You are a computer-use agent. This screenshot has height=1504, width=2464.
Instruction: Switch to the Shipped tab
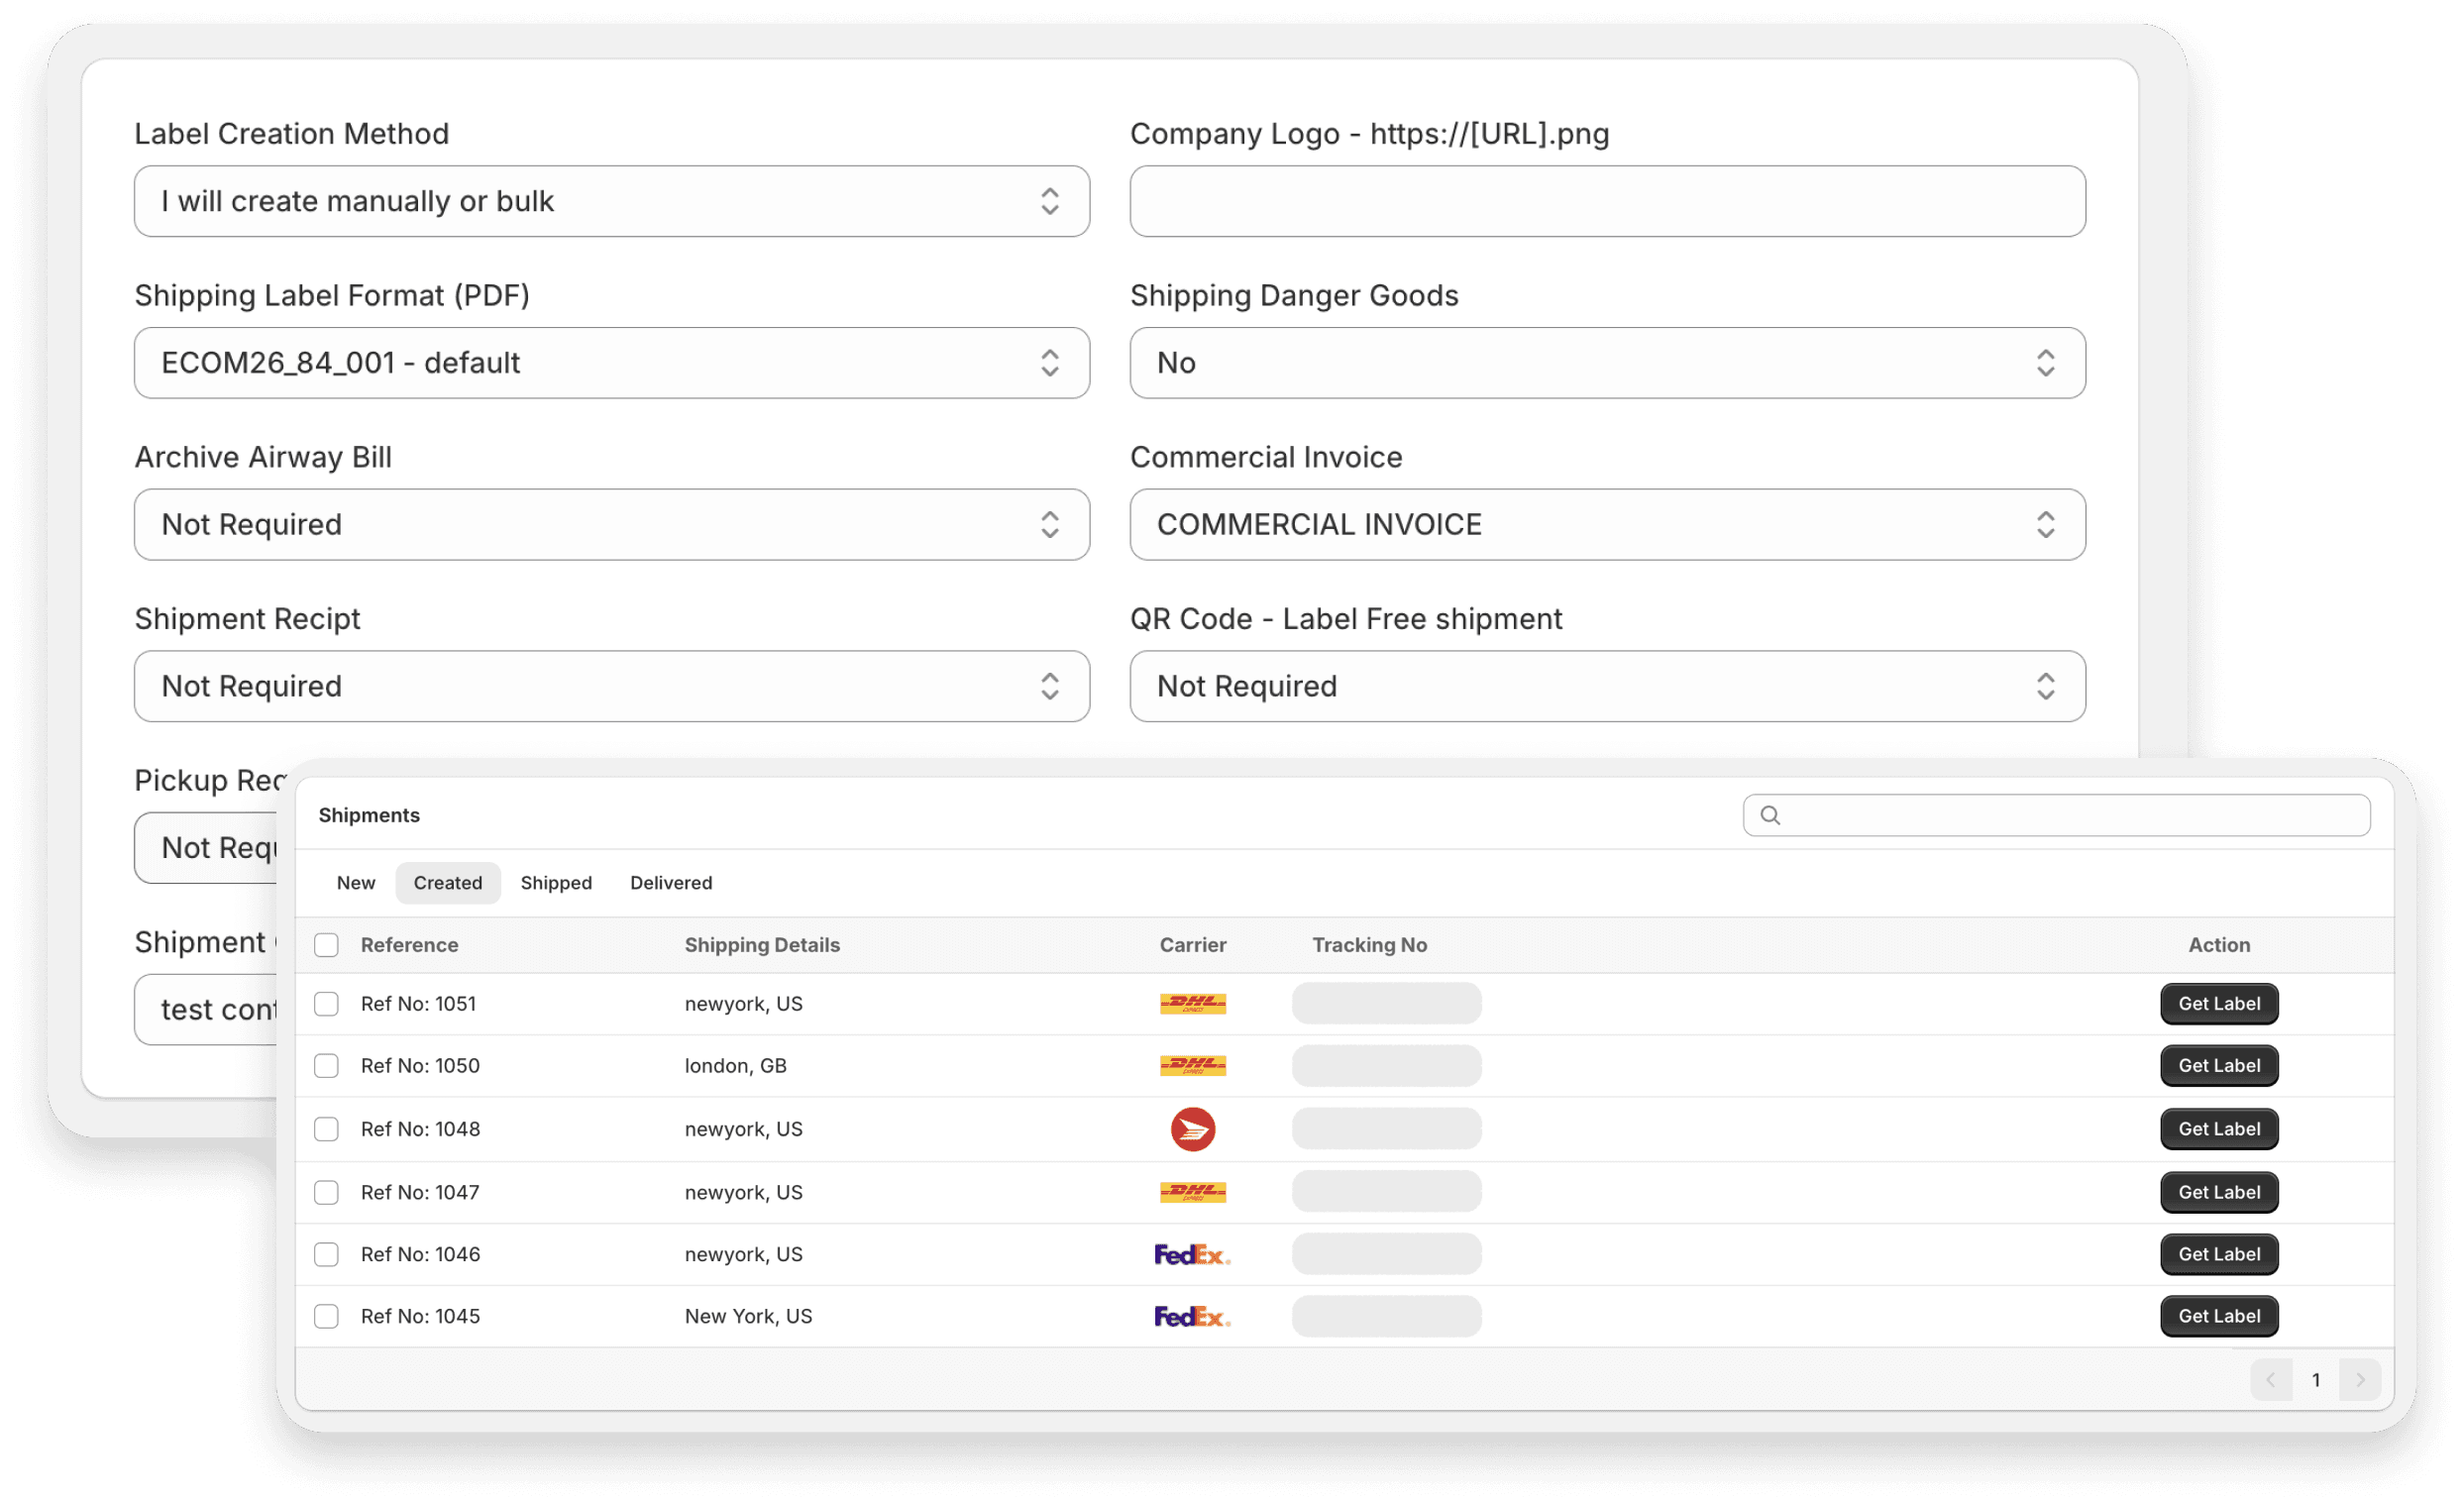click(556, 881)
